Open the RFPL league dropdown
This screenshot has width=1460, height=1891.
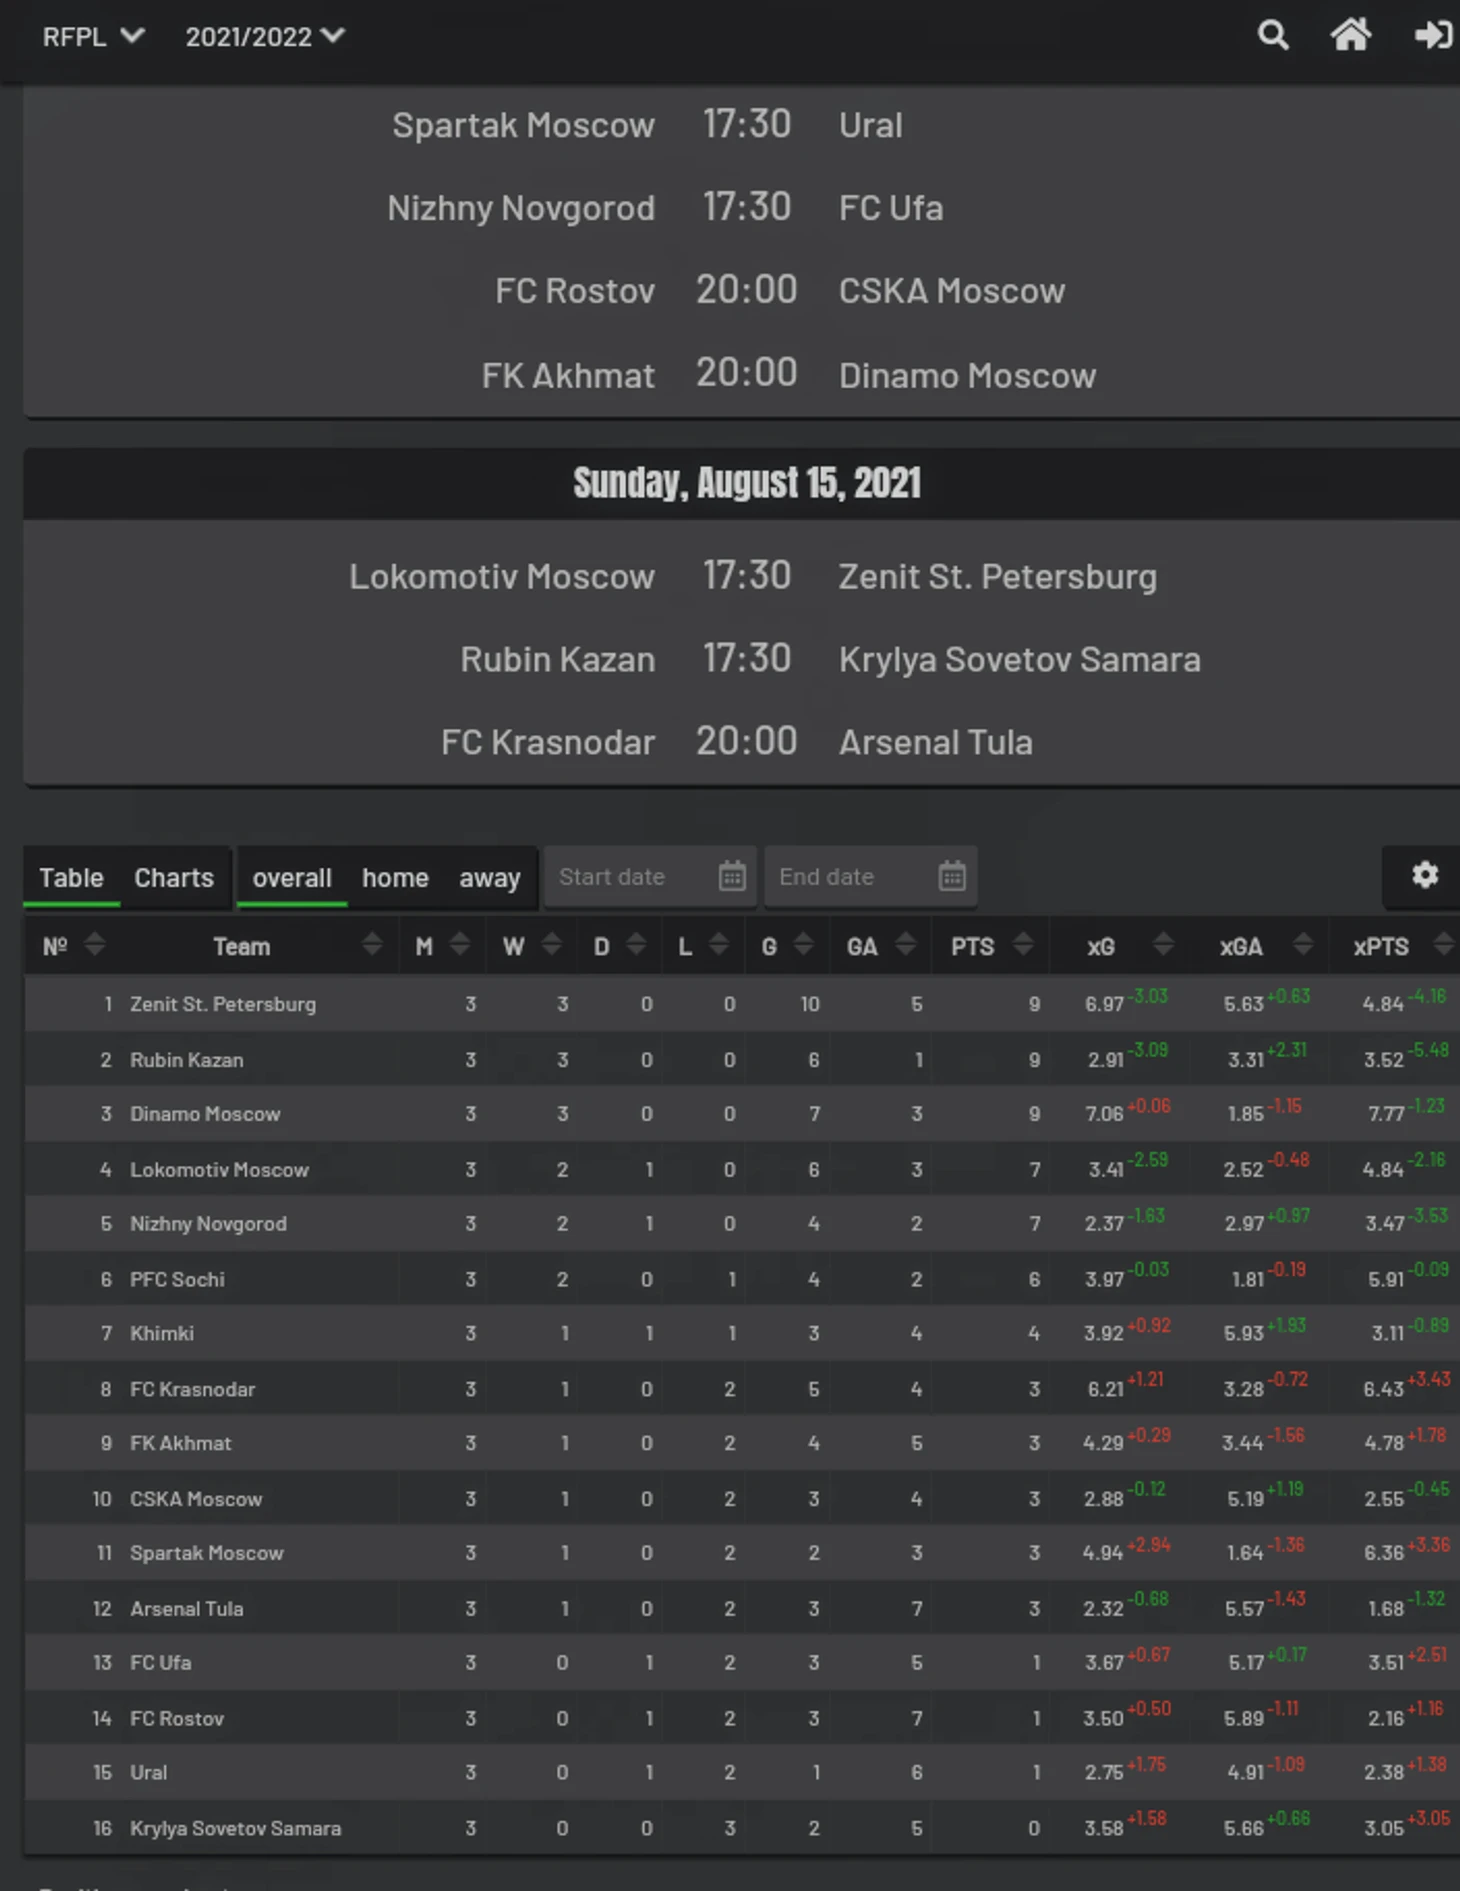[x=92, y=37]
